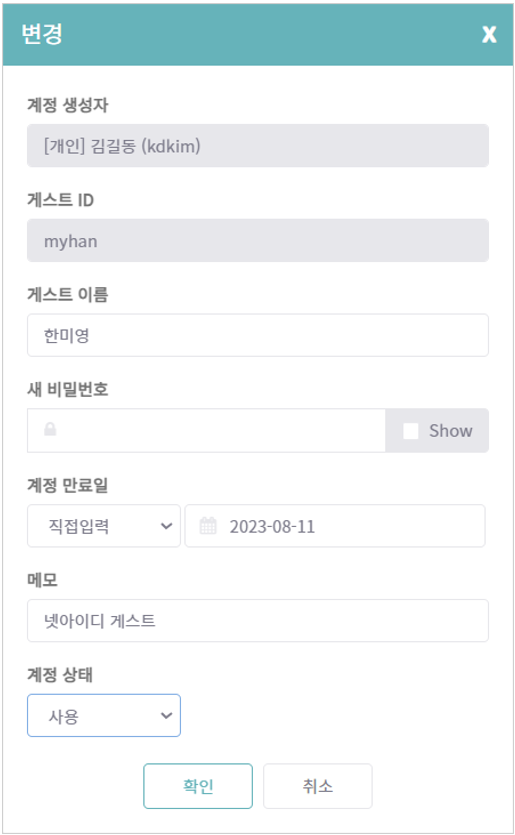515x835 pixels.
Task: Click the 메모 field with 넷아이디 게스트
Action: point(258,620)
